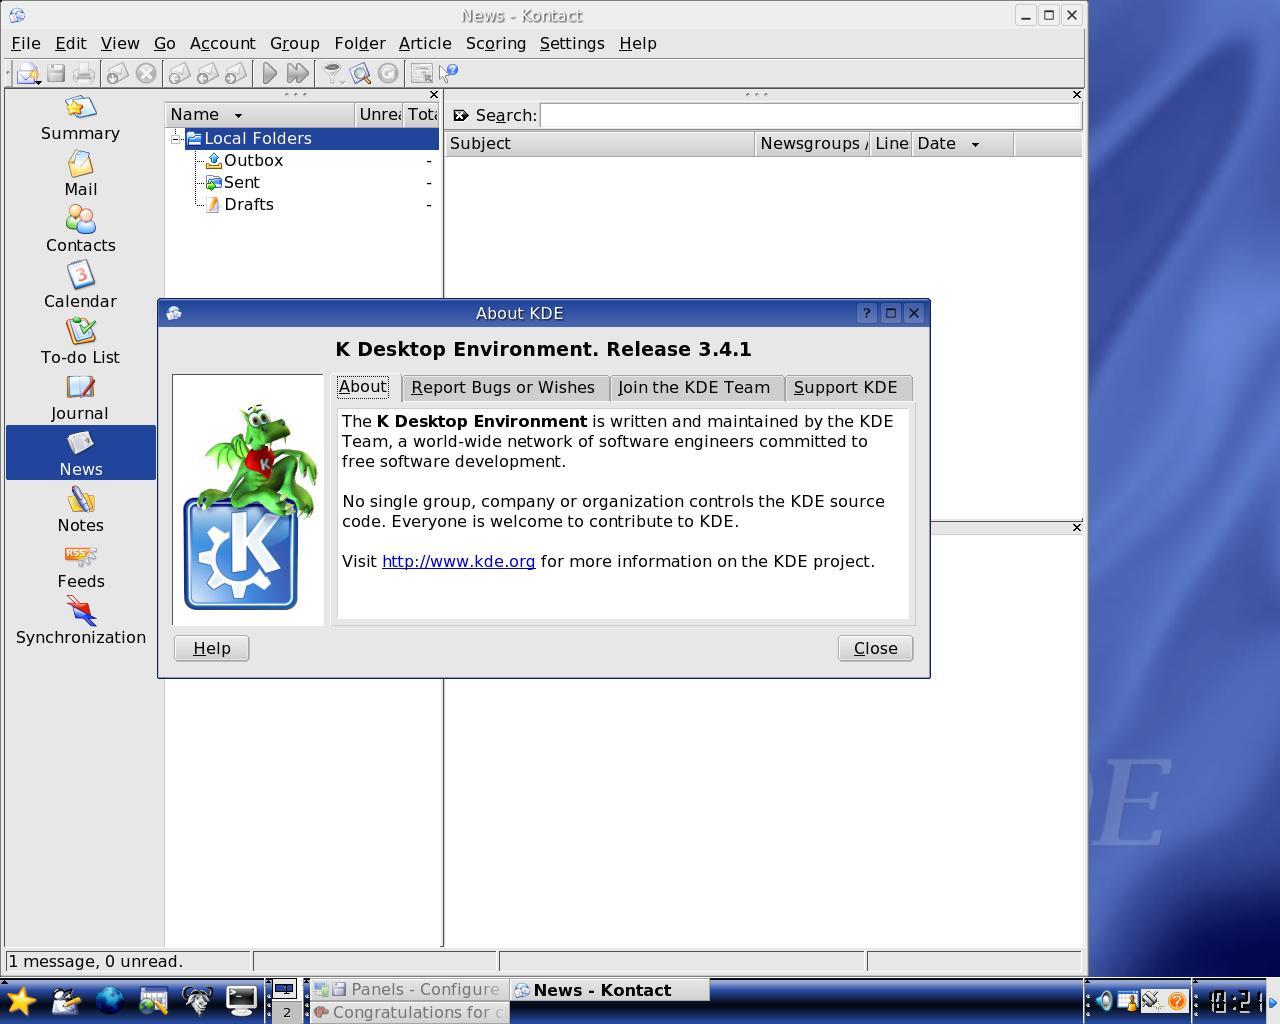
Task: Open the Journal component
Action: pos(80,398)
